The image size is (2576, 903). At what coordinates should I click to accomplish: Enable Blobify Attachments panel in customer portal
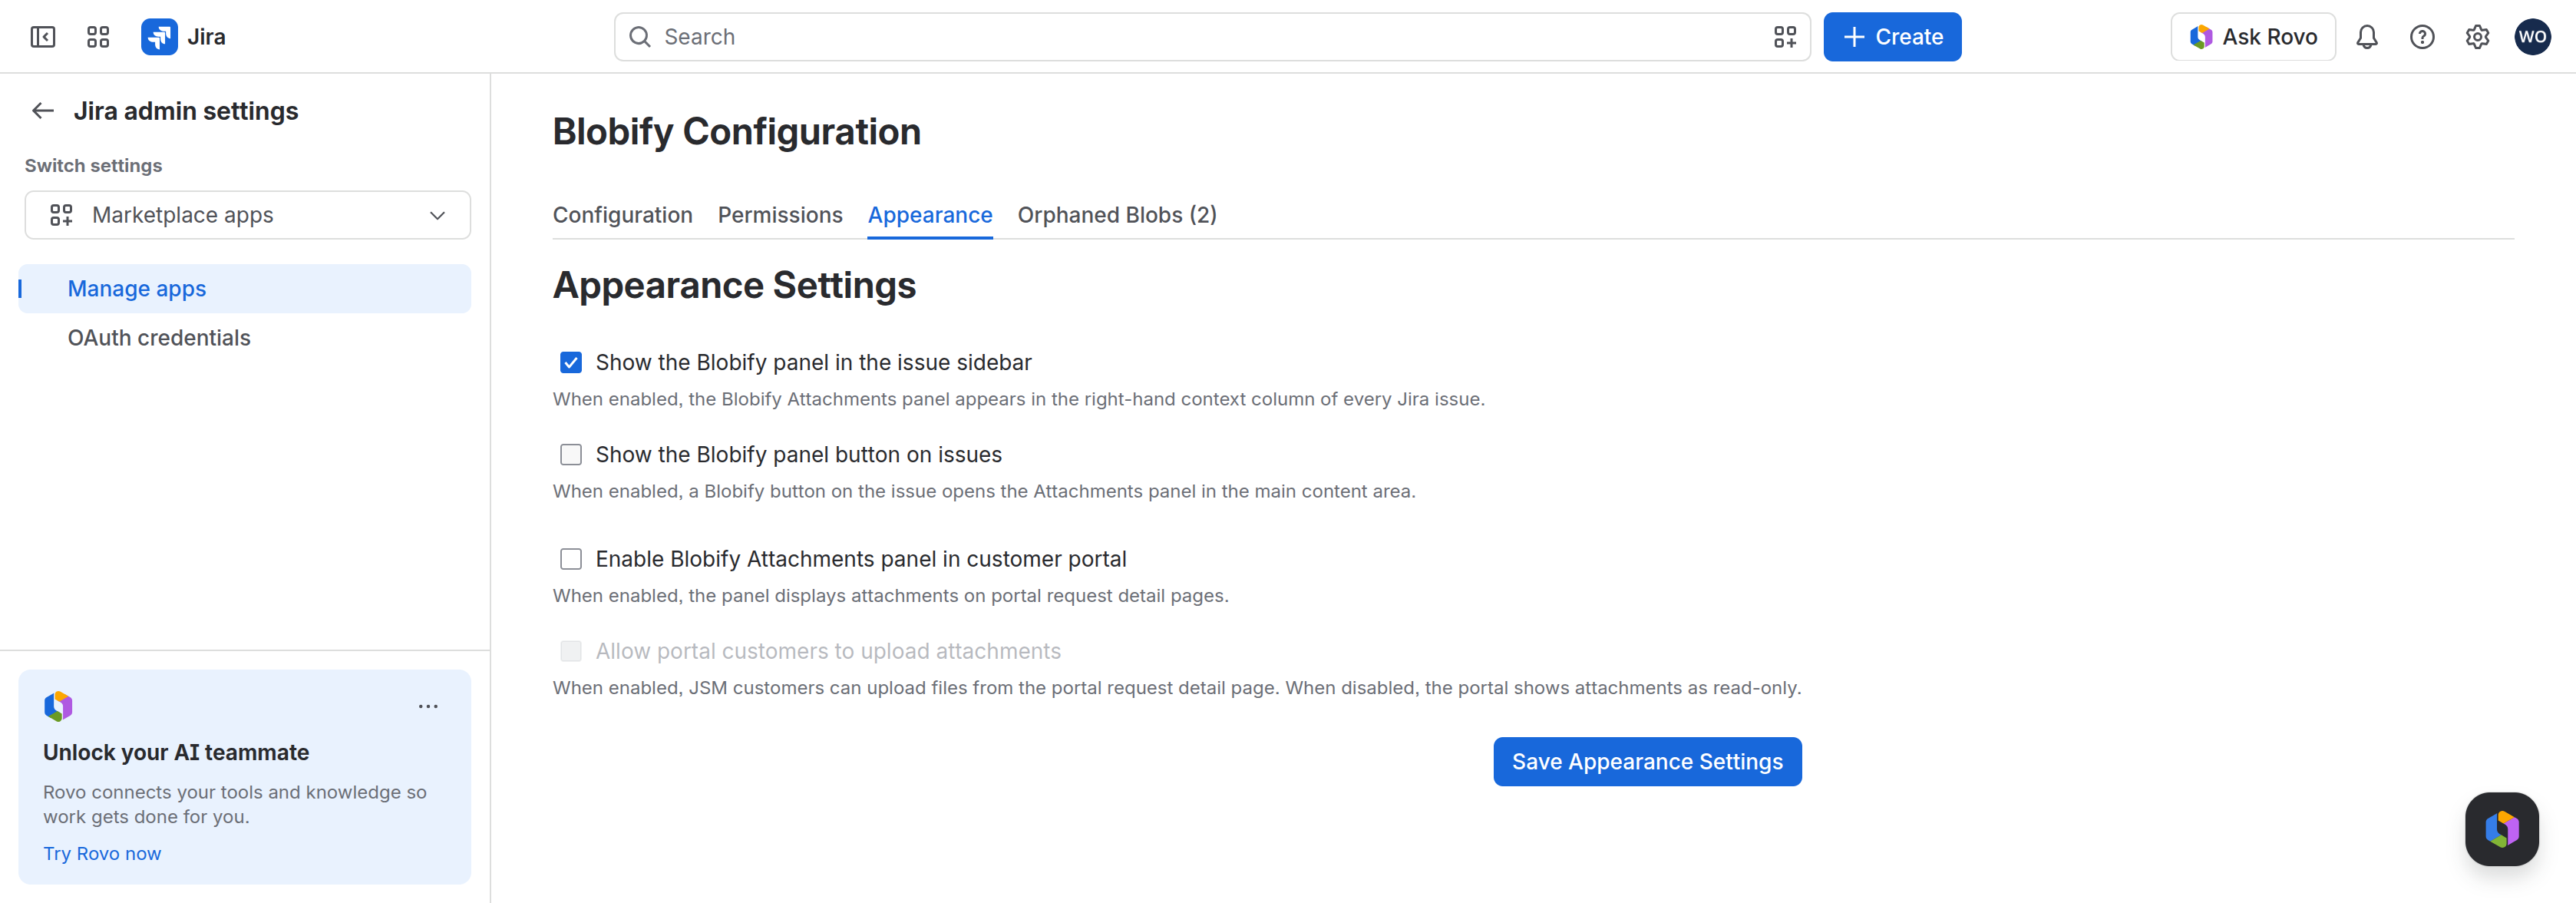[571, 559]
